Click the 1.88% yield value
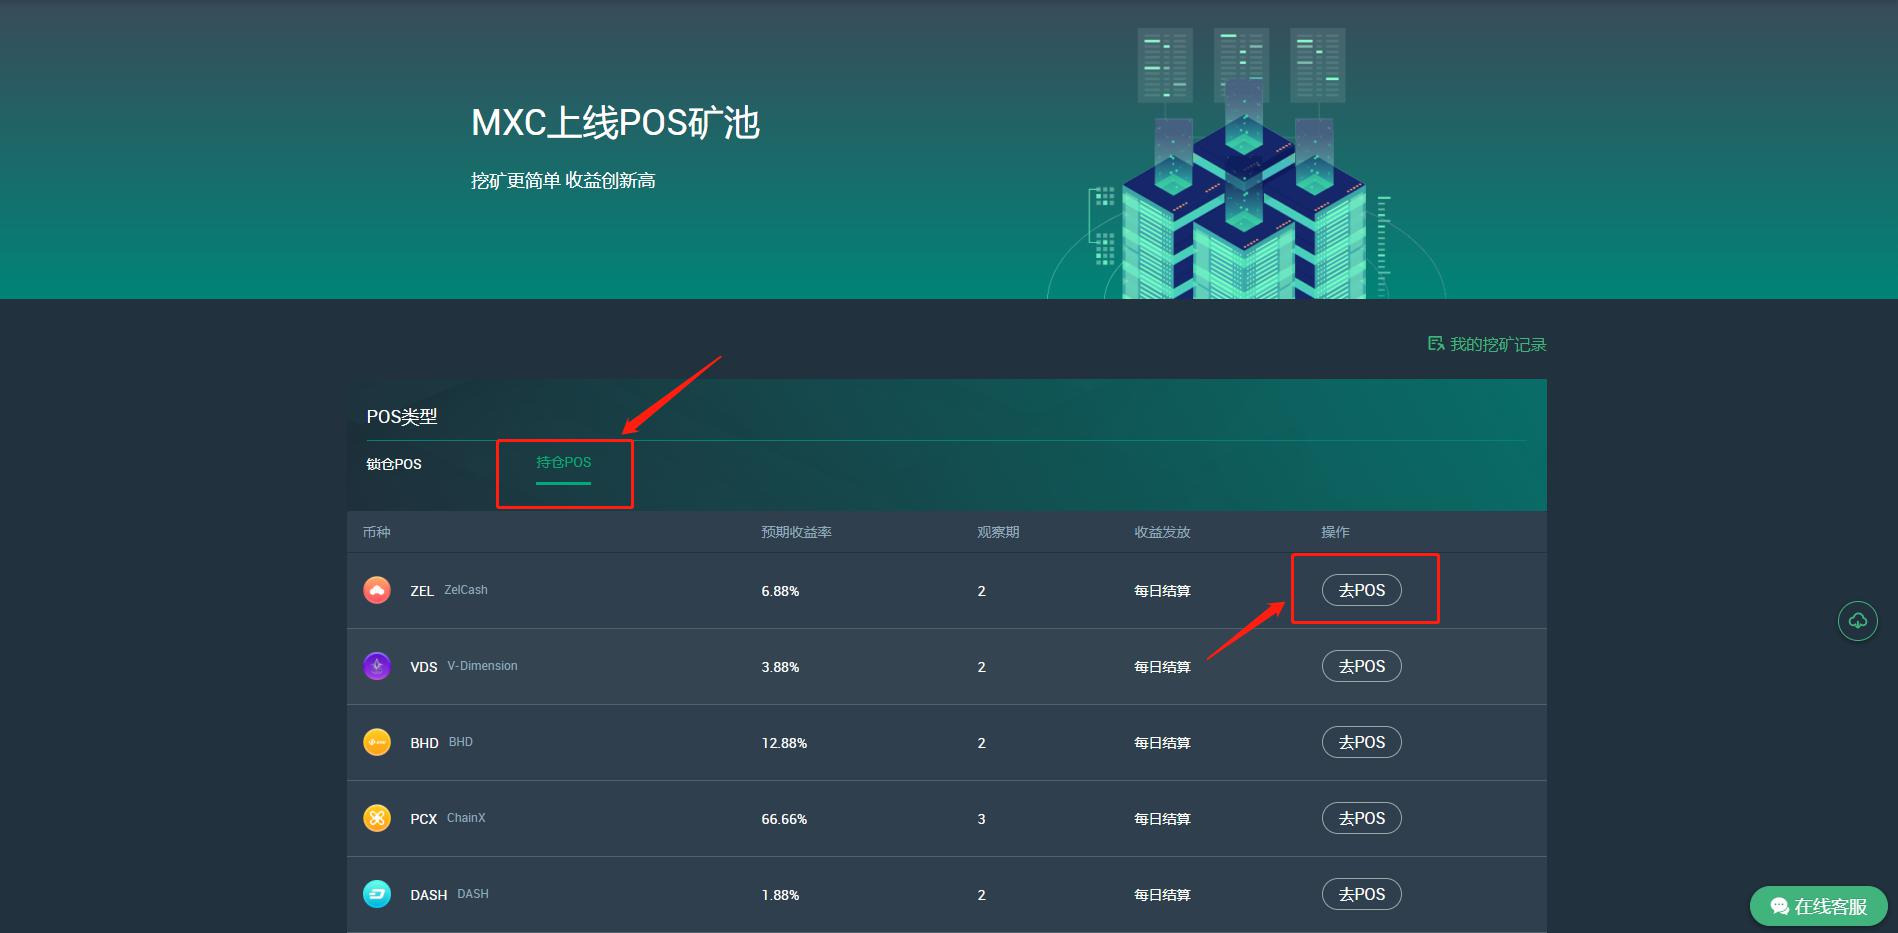The width and height of the screenshot is (1898, 933). (780, 895)
